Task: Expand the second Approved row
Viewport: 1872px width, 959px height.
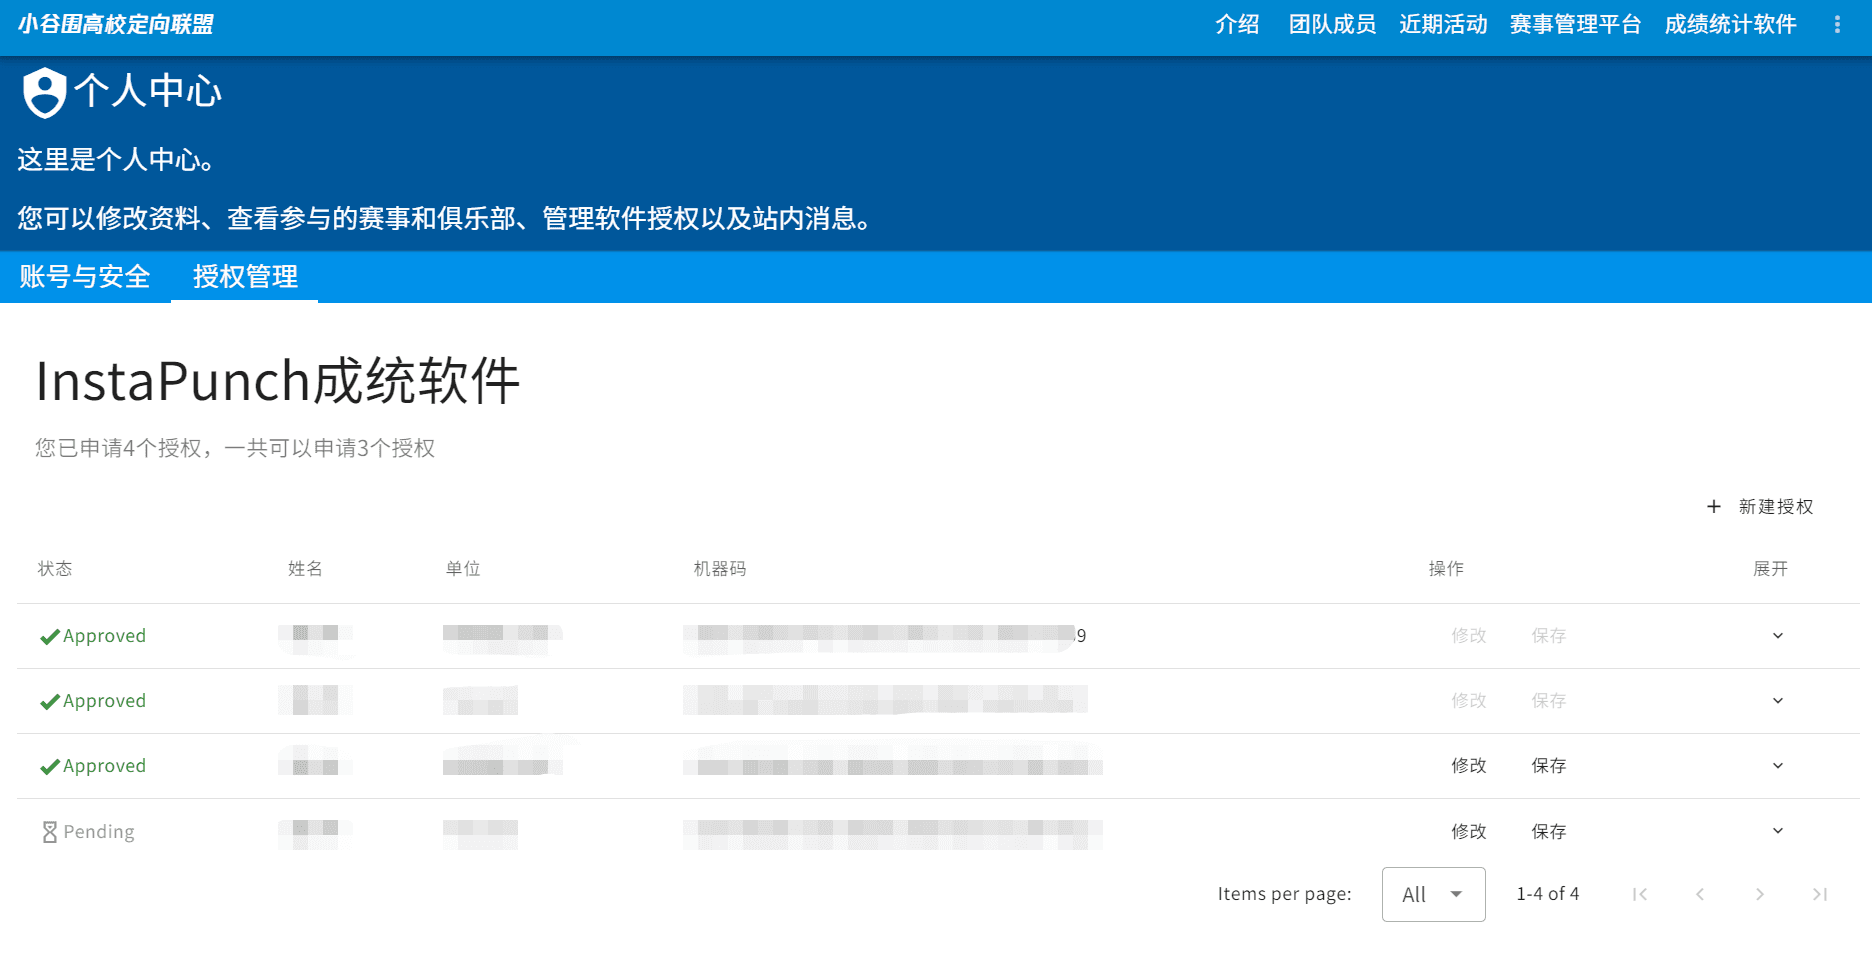Action: pyautogui.click(x=1778, y=701)
